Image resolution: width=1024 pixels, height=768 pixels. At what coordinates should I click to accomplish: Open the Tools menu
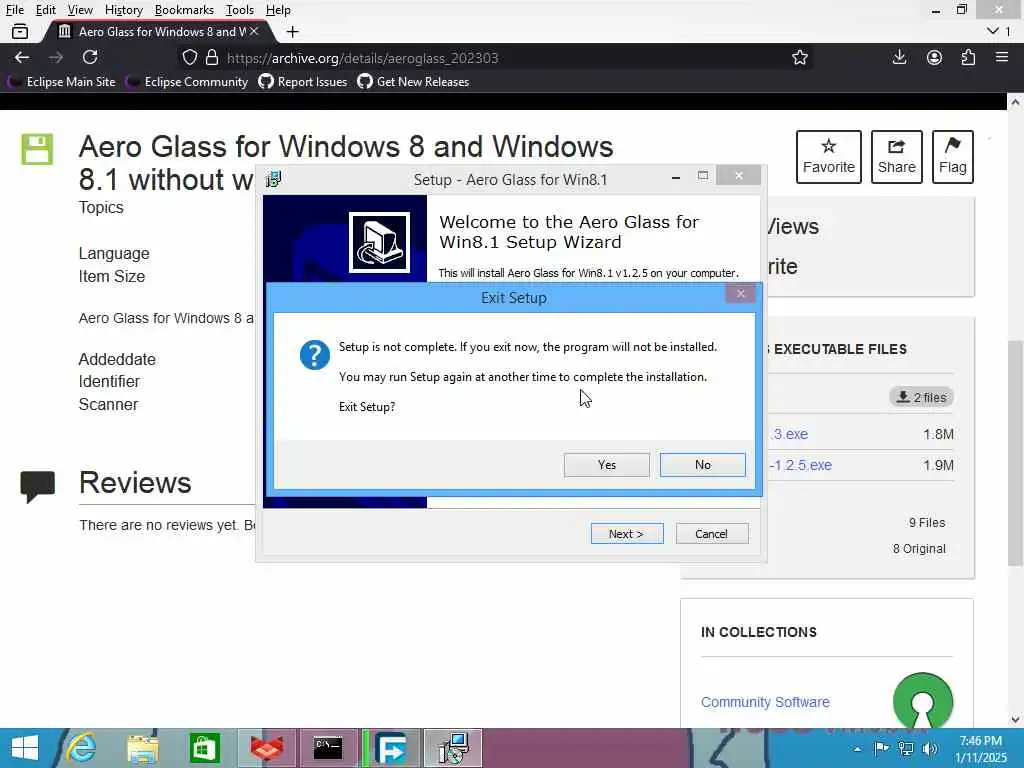(x=239, y=10)
